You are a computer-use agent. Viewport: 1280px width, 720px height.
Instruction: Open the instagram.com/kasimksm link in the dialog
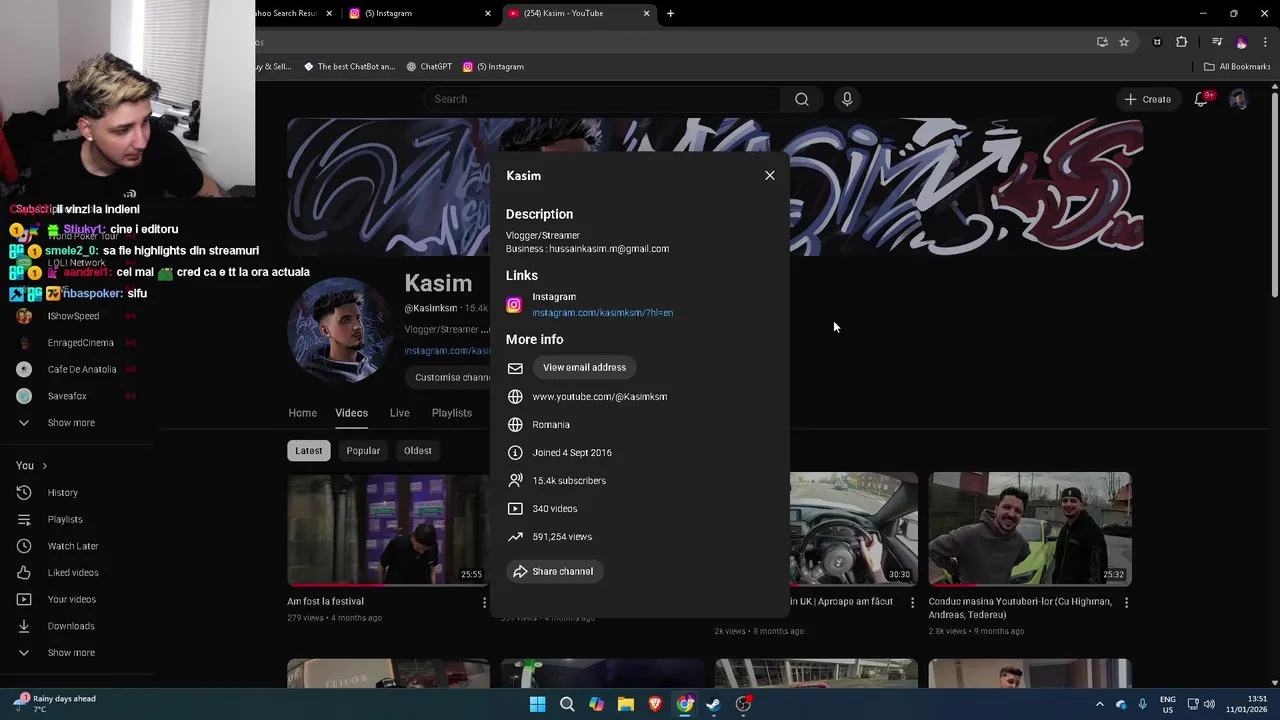(x=602, y=313)
